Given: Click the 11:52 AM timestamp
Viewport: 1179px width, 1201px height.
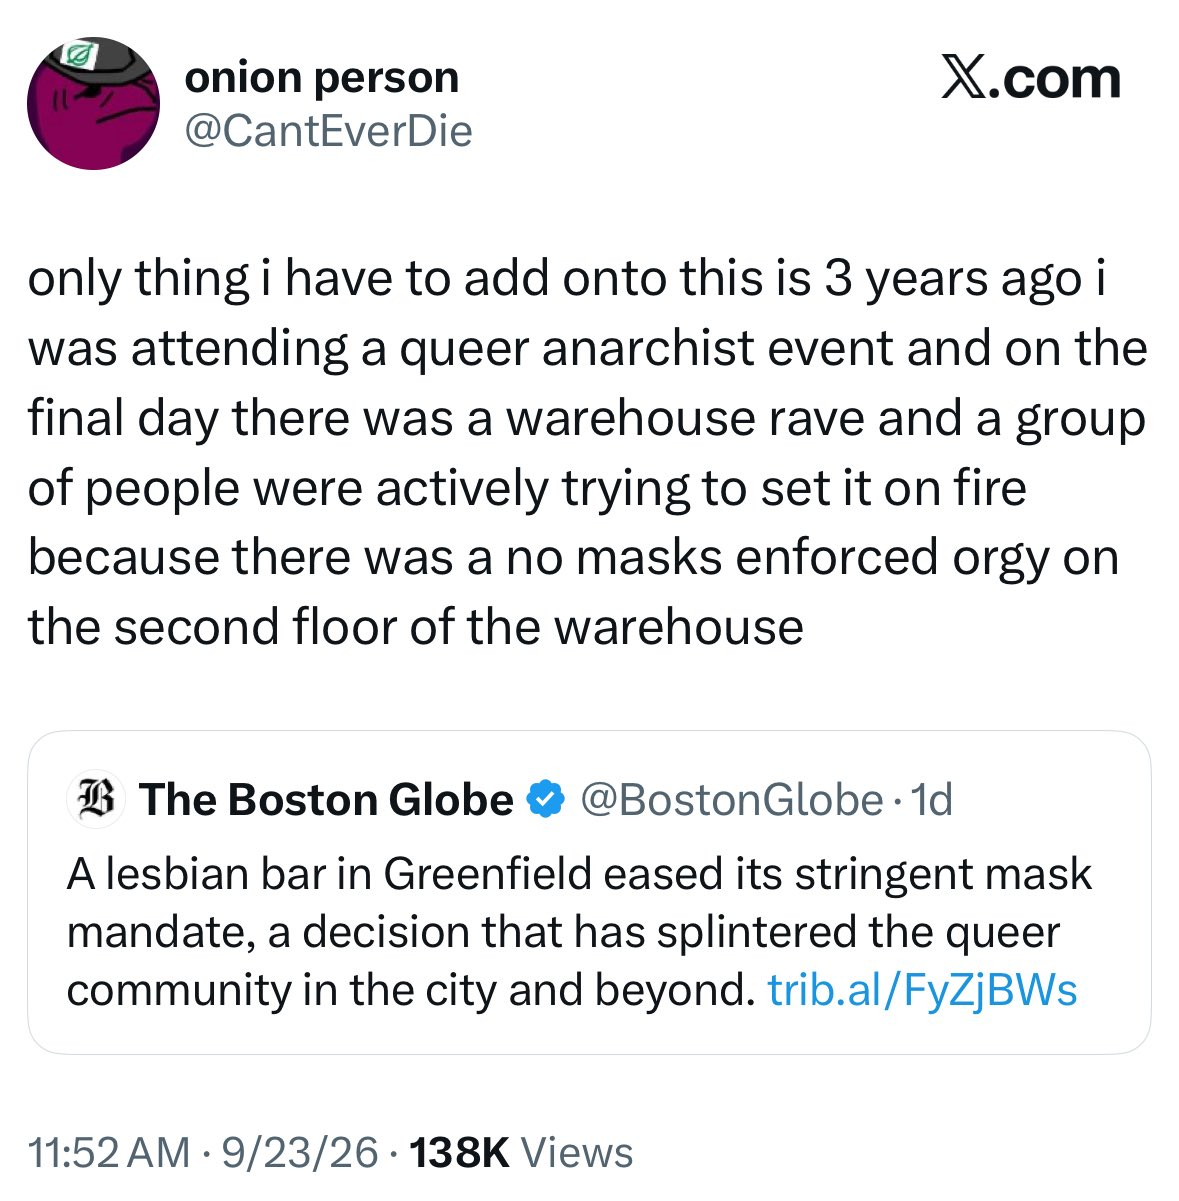Looking at the screenshot, I should (109, 1152).
